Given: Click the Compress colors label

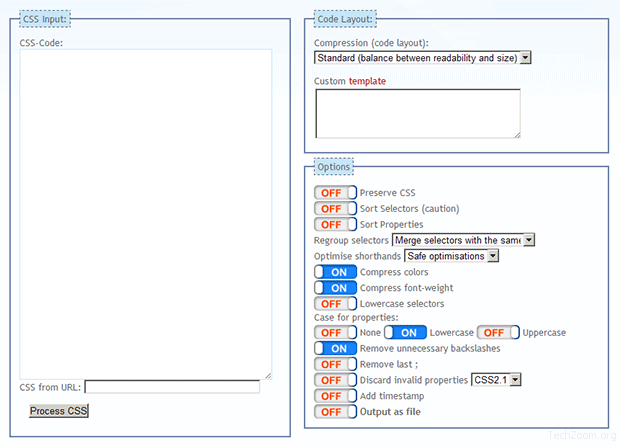Looking at the screenshot, I should pyautogui.click(x=394, y=272).
